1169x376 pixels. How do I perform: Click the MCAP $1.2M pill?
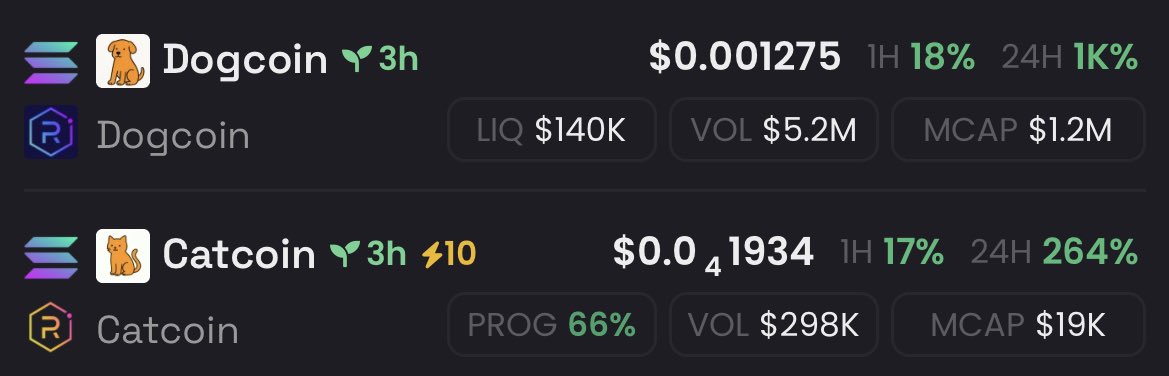pos(1018,130)
